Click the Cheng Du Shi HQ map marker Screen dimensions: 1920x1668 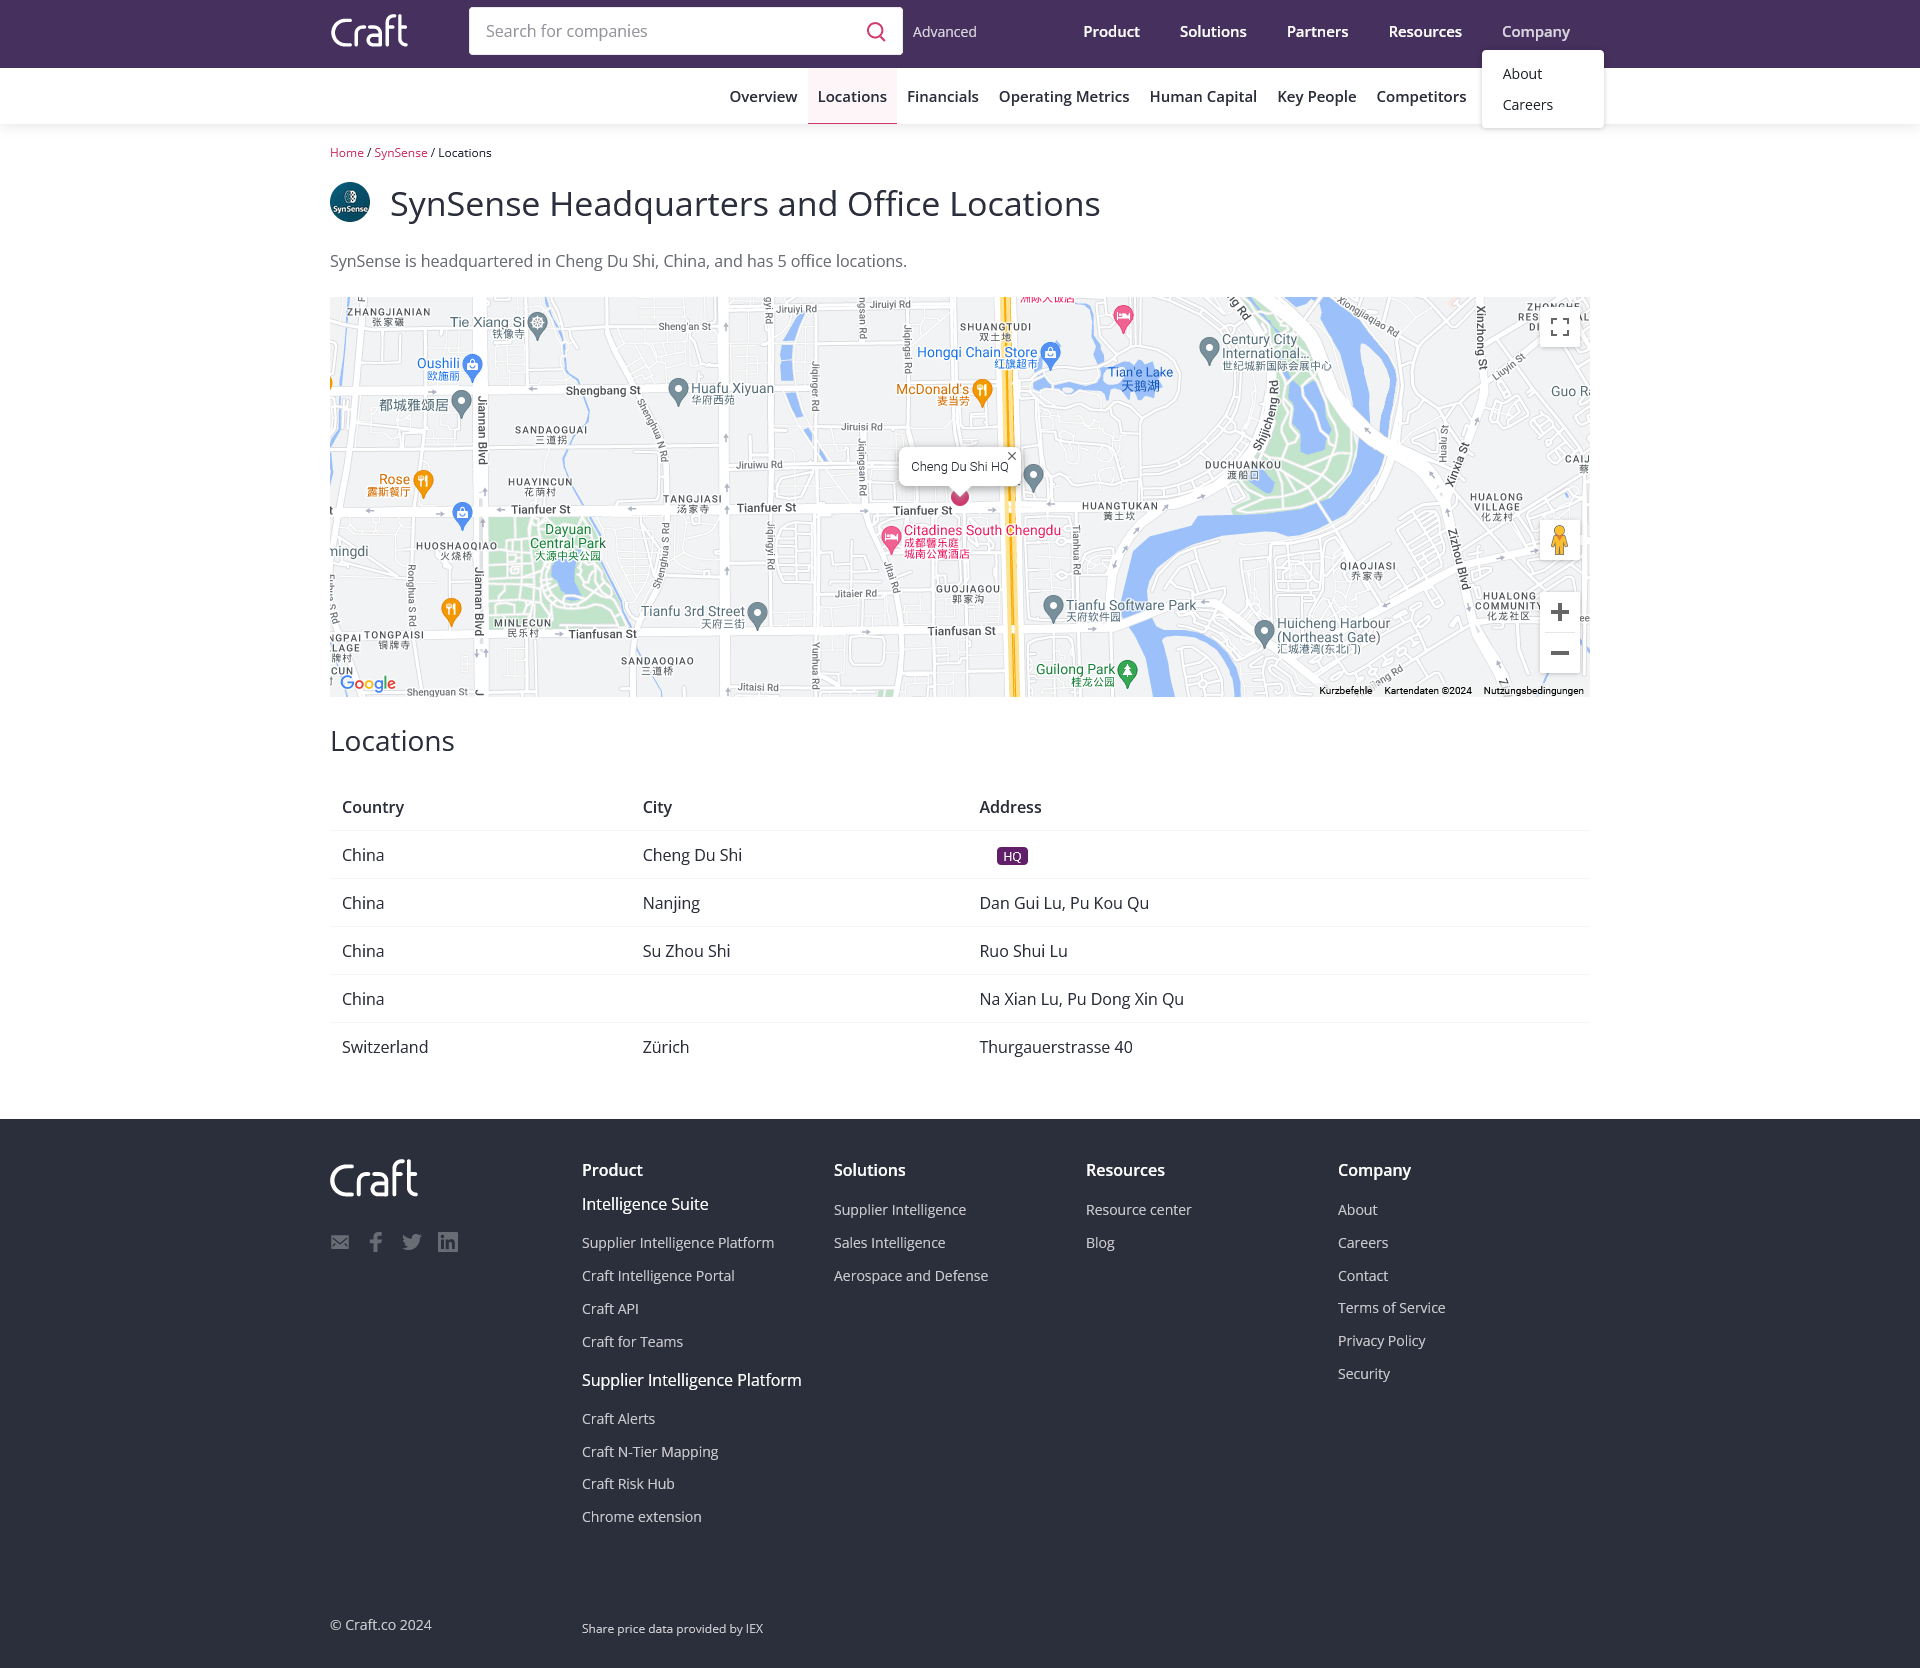pos(960,496)
